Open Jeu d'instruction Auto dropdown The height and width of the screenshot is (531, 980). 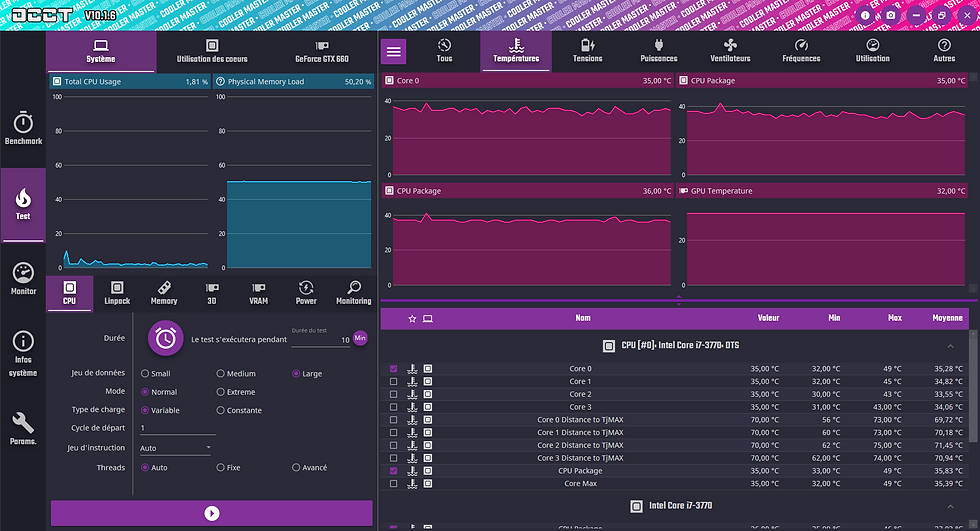coord(176,448)
